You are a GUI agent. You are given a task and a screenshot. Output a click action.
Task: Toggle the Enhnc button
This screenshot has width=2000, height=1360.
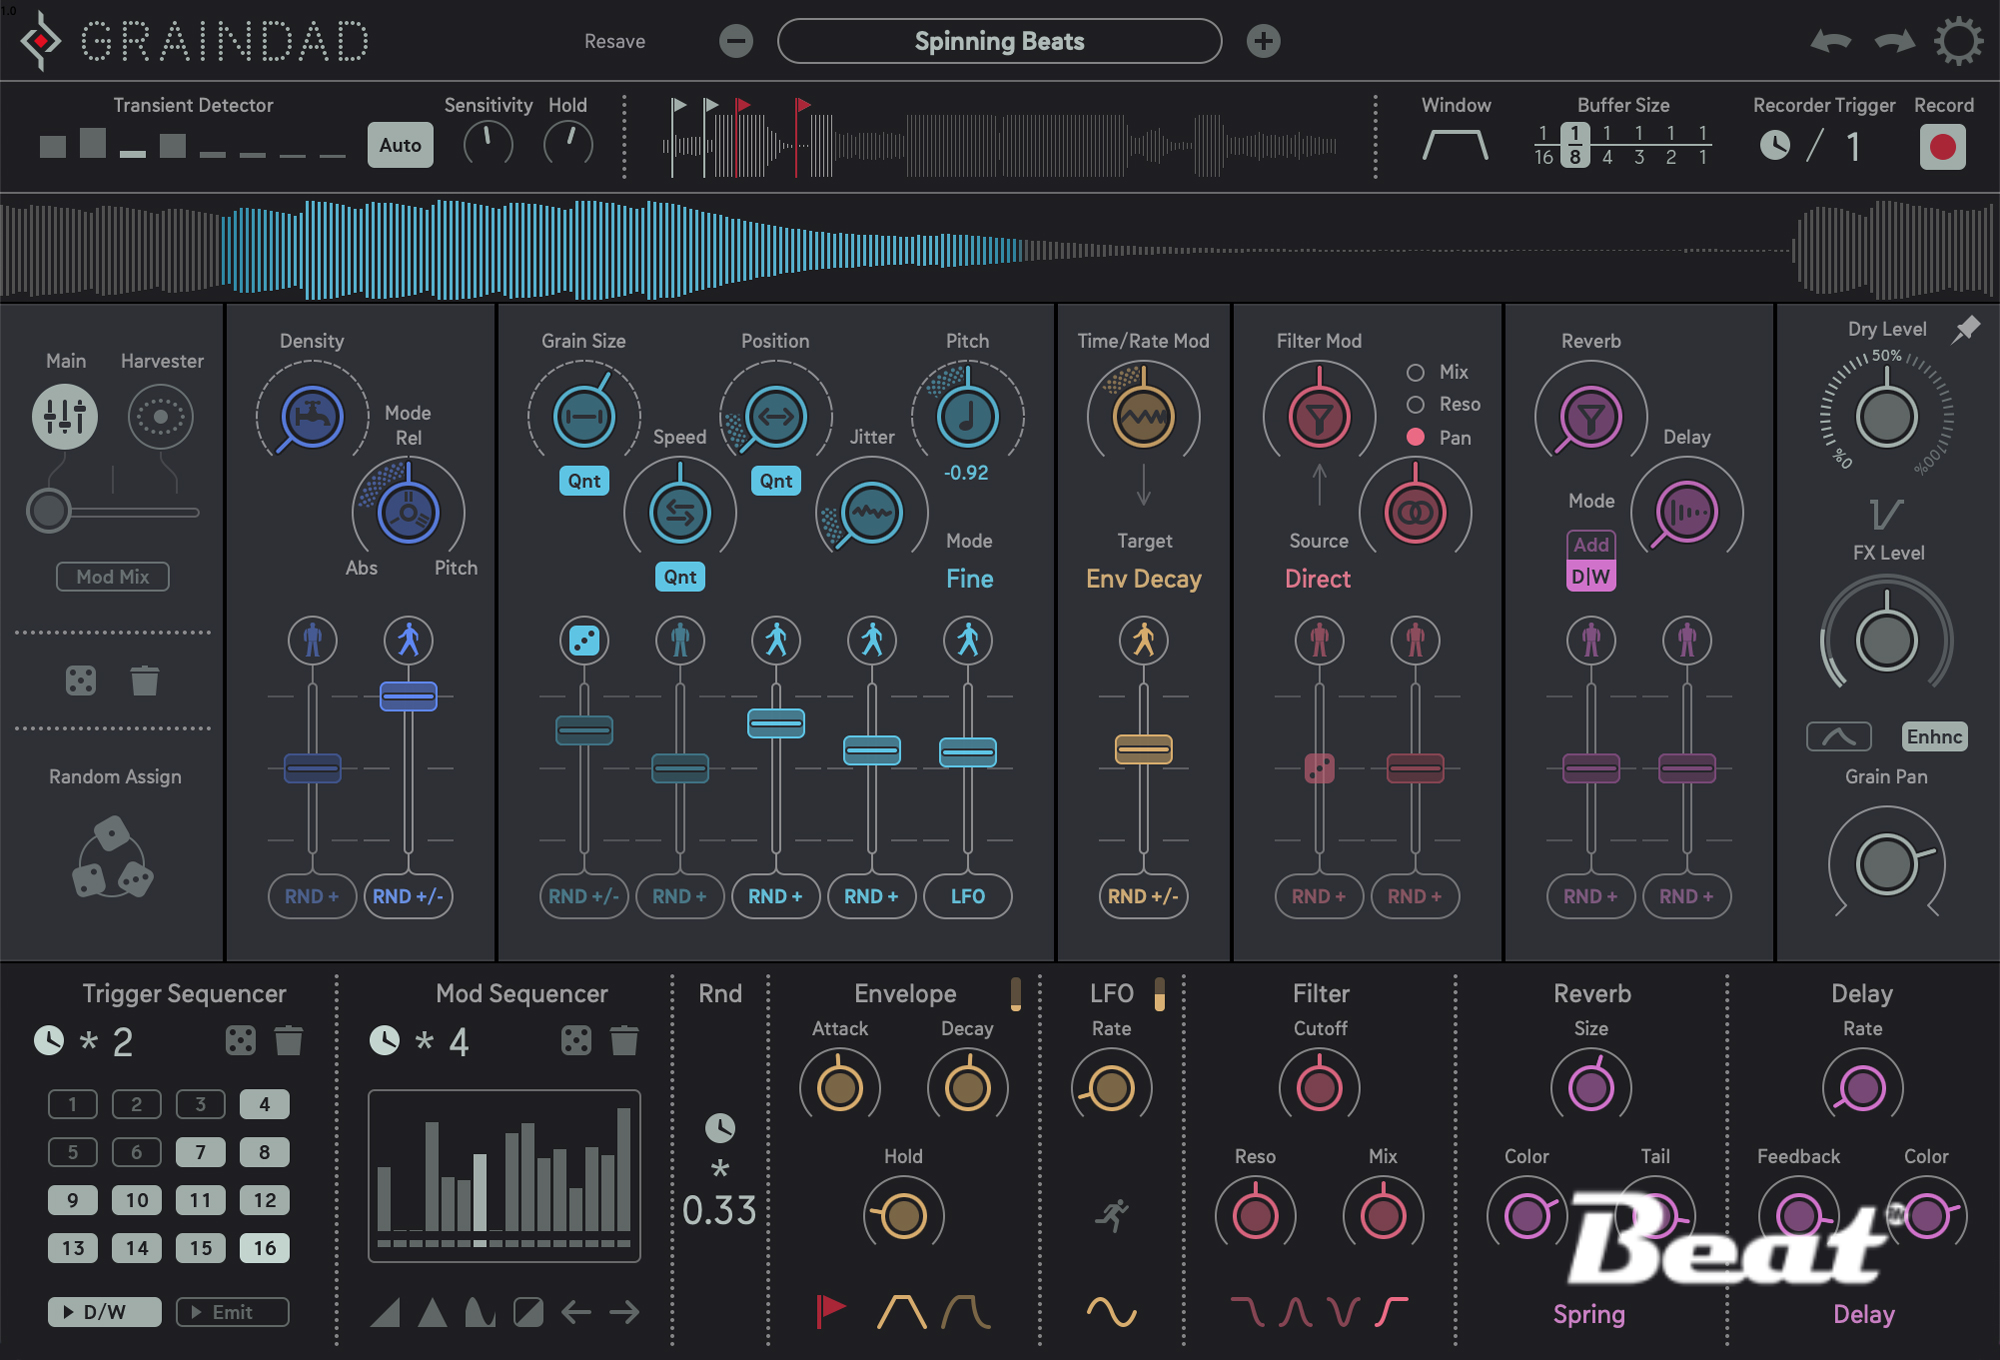pos(1933,737)
